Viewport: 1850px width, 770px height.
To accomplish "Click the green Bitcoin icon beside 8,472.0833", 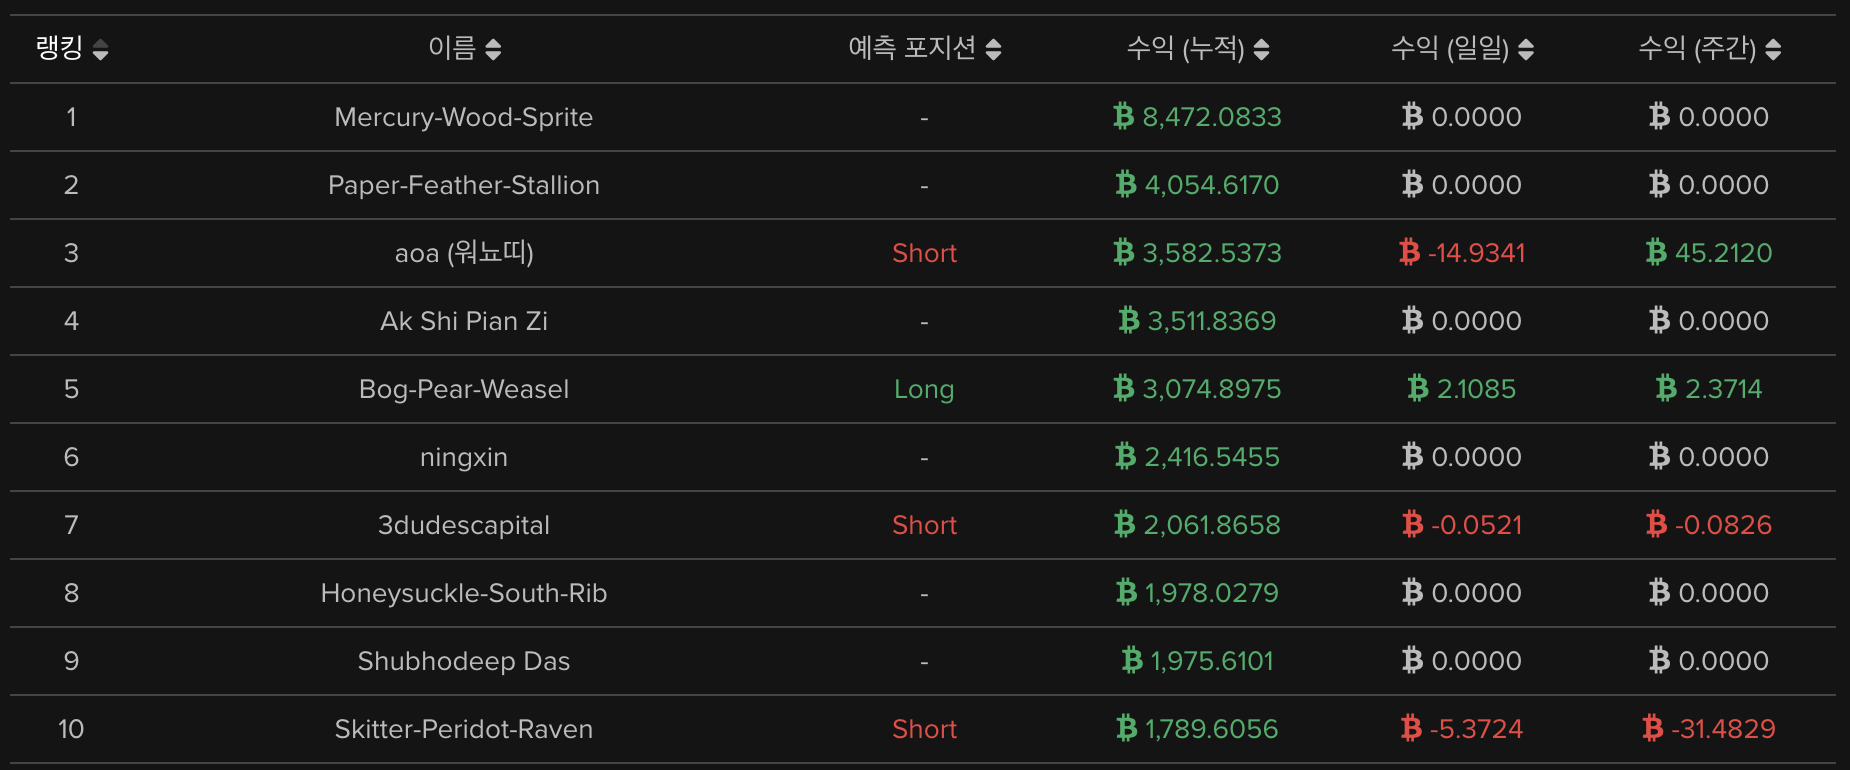I will coord(1123,117).
